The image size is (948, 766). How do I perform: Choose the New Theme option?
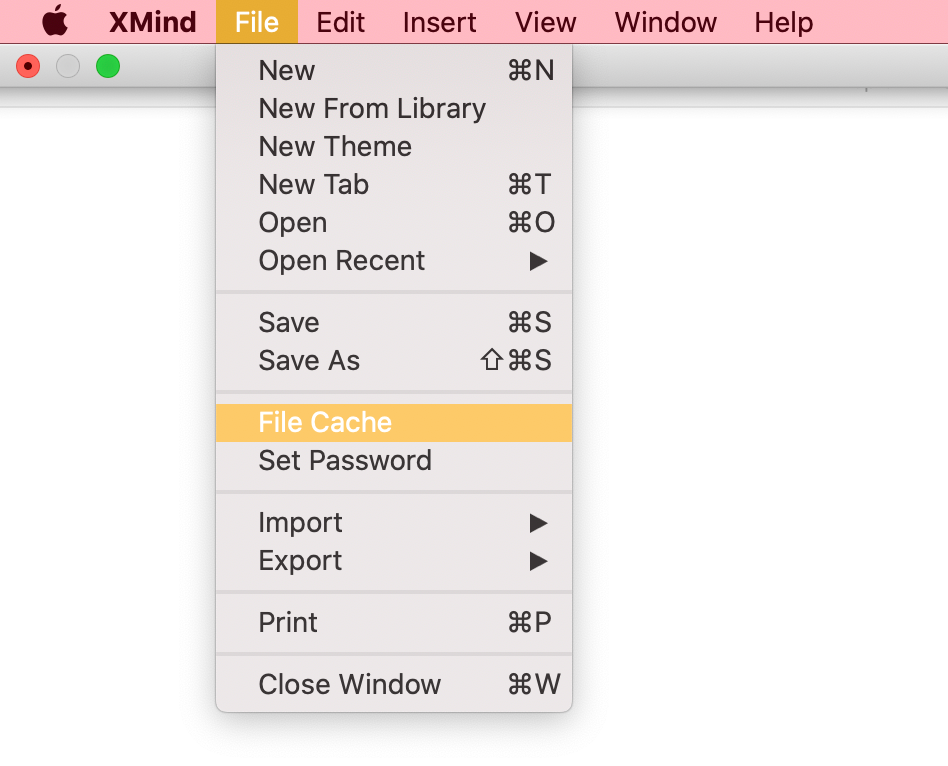[394, 146]
